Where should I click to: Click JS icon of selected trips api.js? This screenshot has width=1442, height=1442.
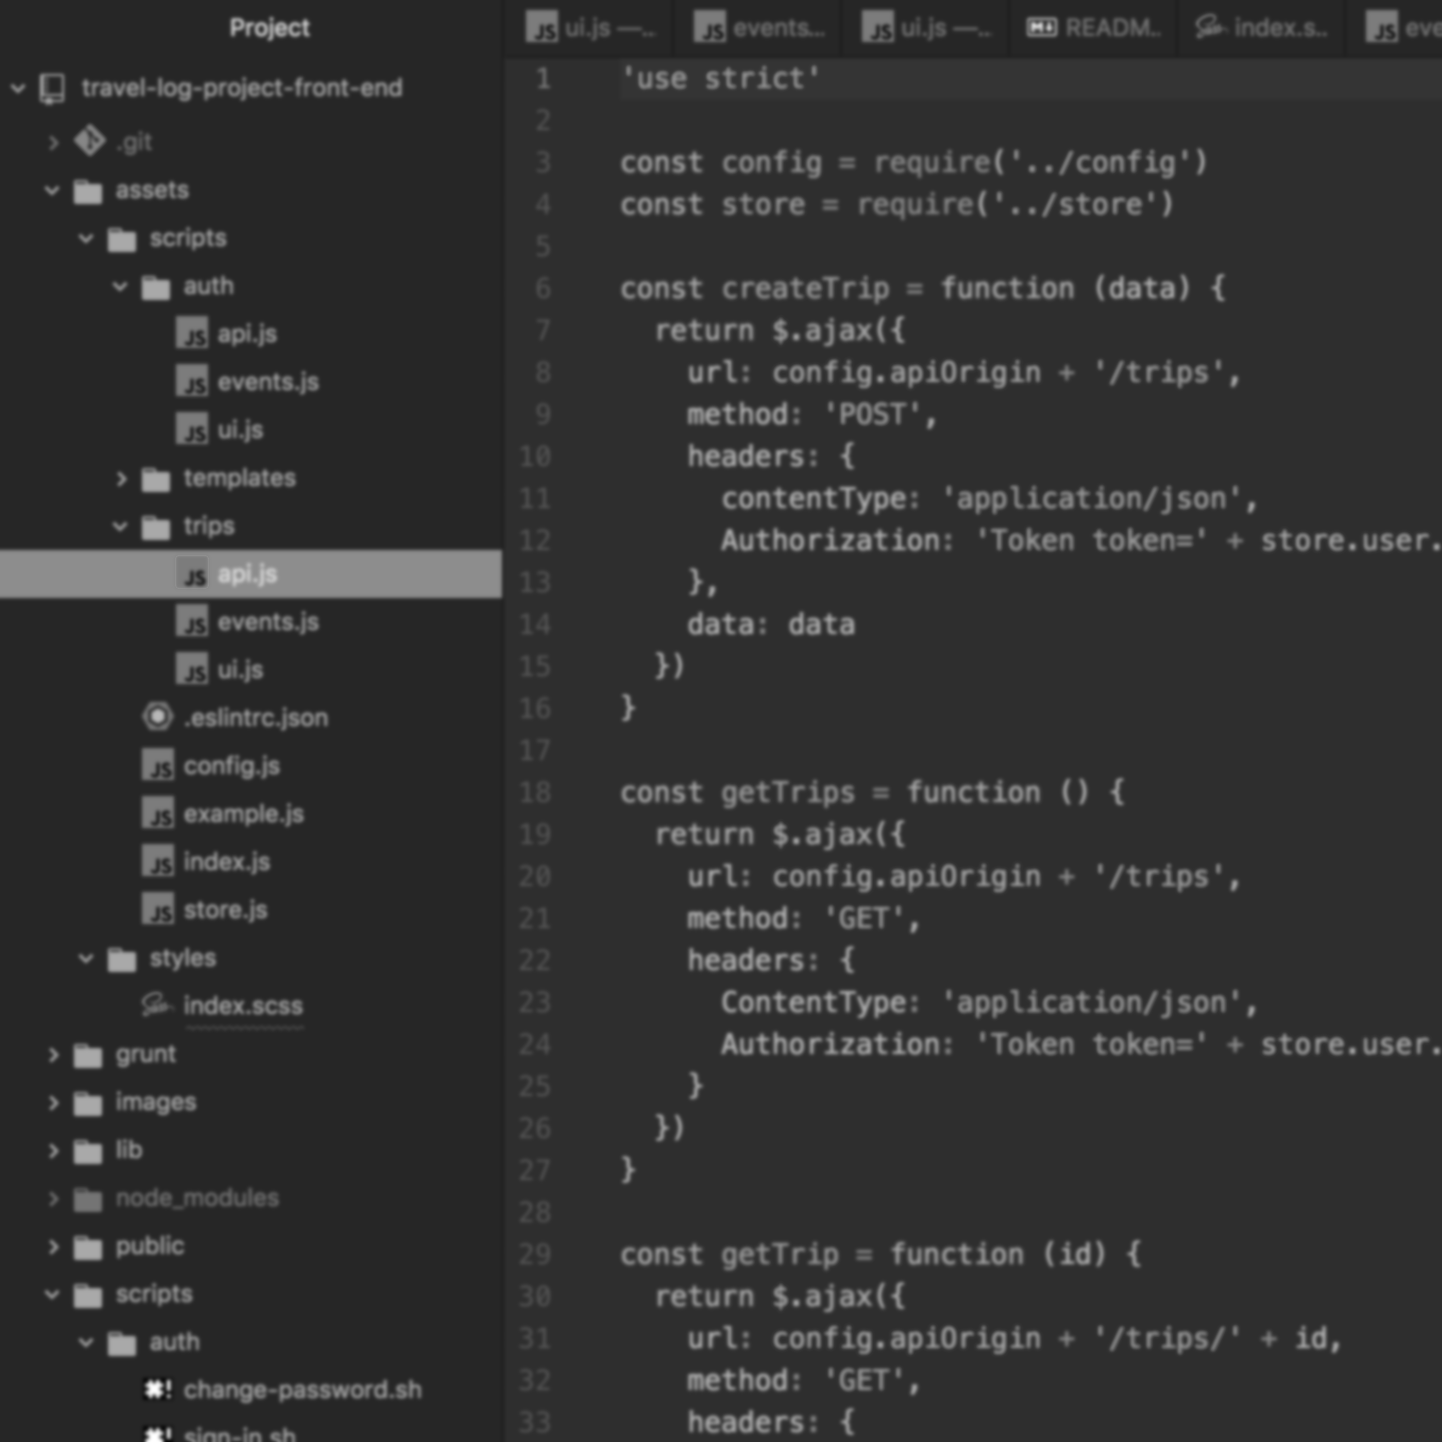pyautogui.click(x=192, y=574)
